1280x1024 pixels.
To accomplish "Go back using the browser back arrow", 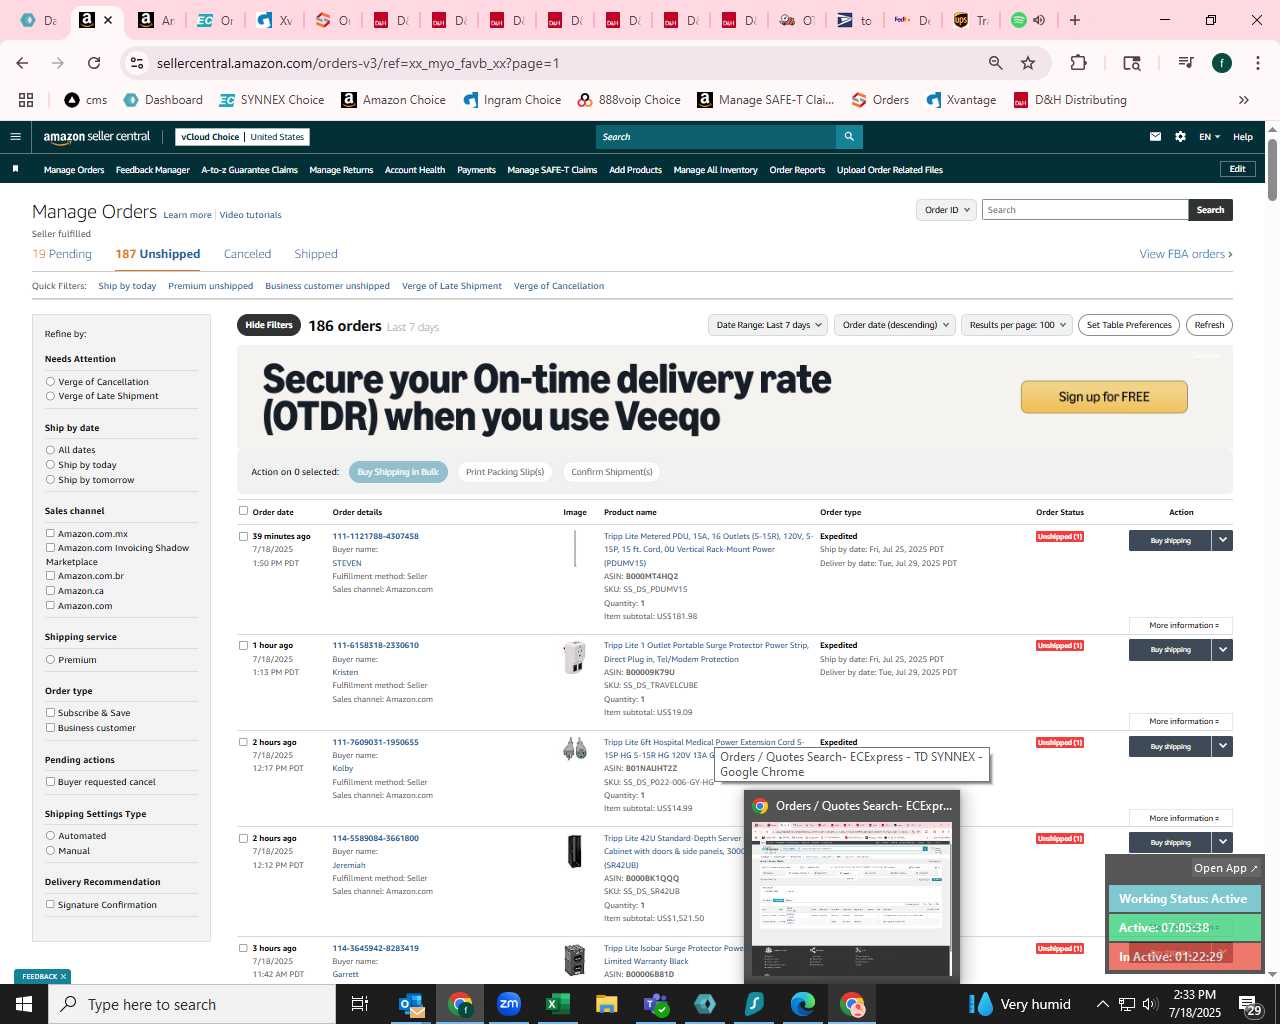I will [22, 63].
